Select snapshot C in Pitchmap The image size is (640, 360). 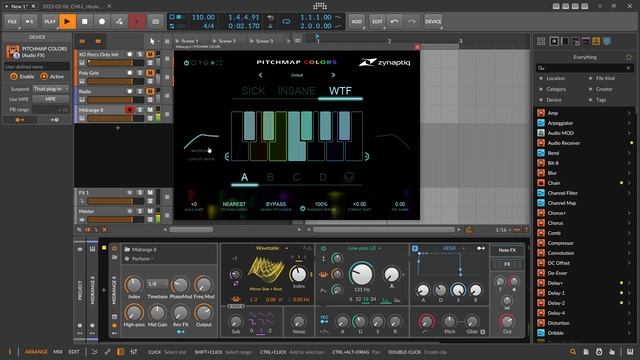[x=296, y=177]
